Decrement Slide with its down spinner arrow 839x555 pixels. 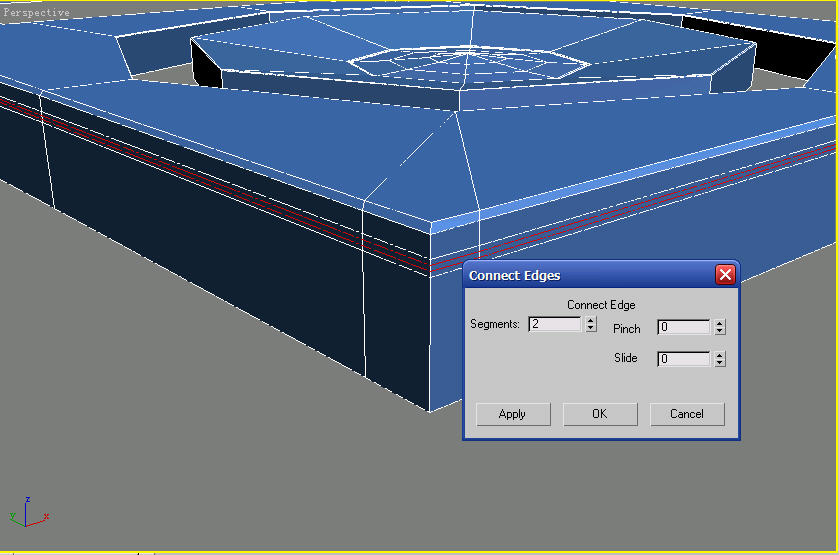click(720, 364)
